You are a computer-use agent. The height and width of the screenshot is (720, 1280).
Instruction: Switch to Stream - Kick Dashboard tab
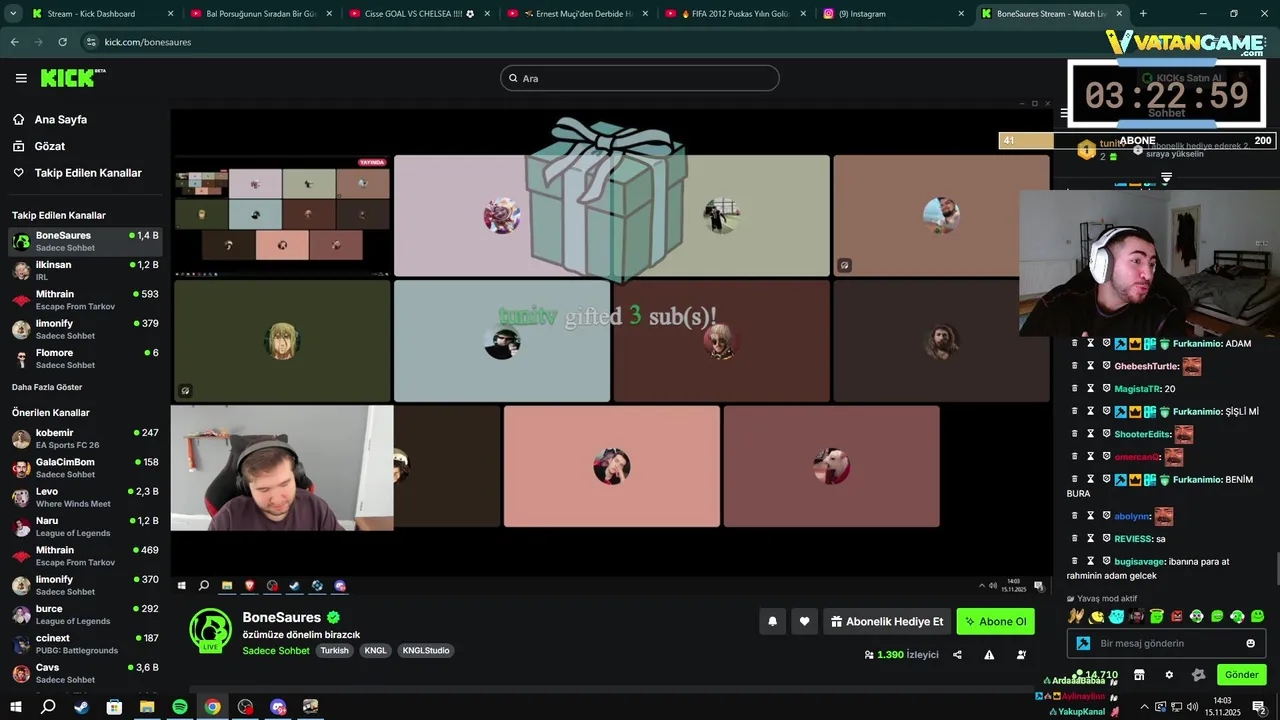(99, 14)
